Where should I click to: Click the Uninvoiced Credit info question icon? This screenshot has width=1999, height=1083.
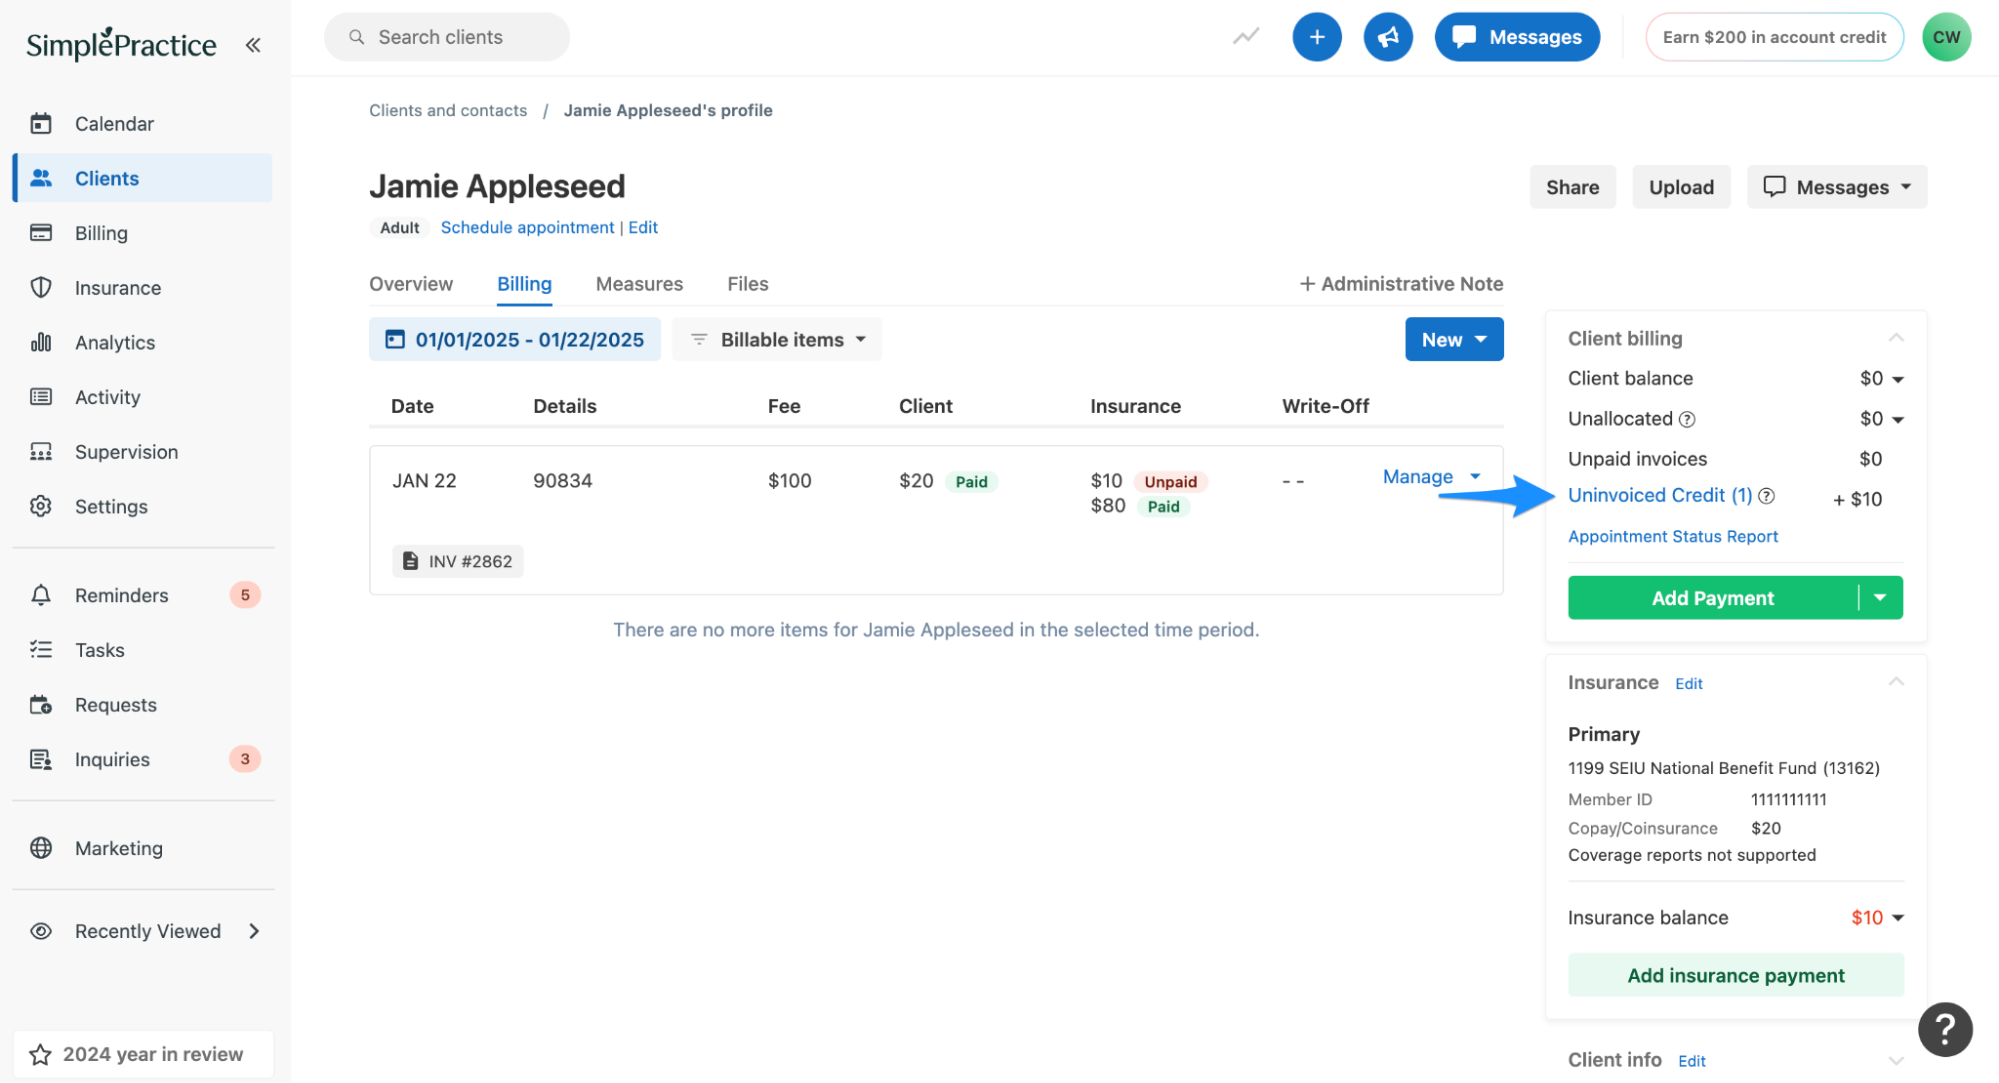point(1767,496)
